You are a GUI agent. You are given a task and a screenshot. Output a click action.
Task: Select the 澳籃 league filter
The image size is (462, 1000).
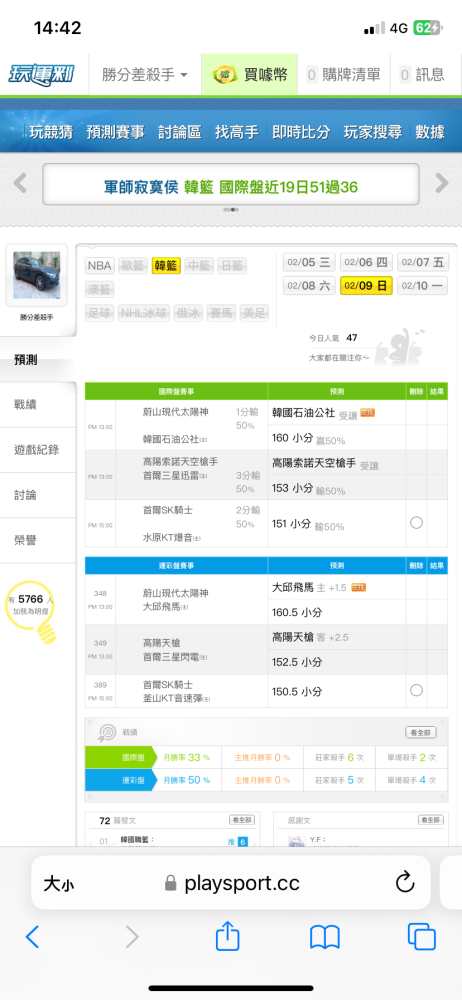pyautogui.click(x=100, y=290)
